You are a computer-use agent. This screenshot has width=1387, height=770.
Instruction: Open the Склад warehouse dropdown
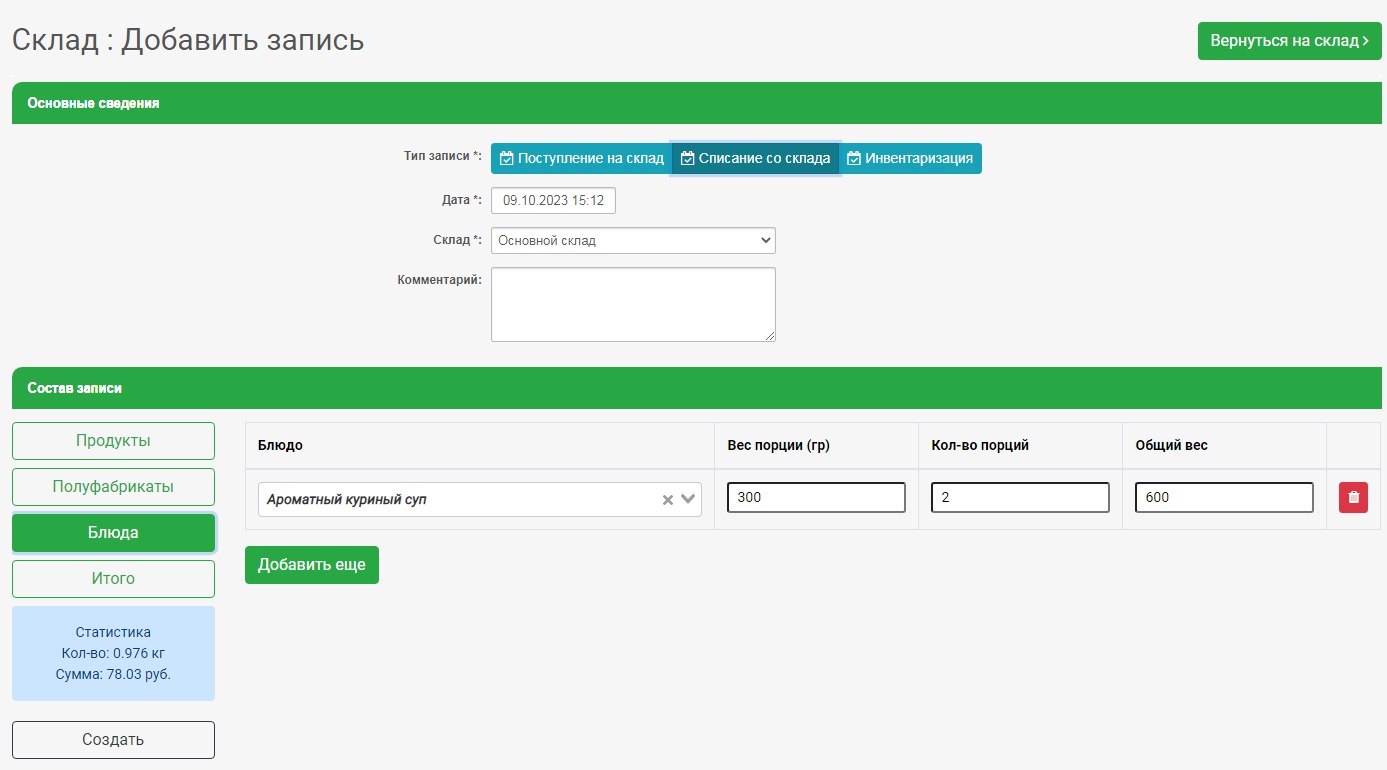click(x=633, y=240)
